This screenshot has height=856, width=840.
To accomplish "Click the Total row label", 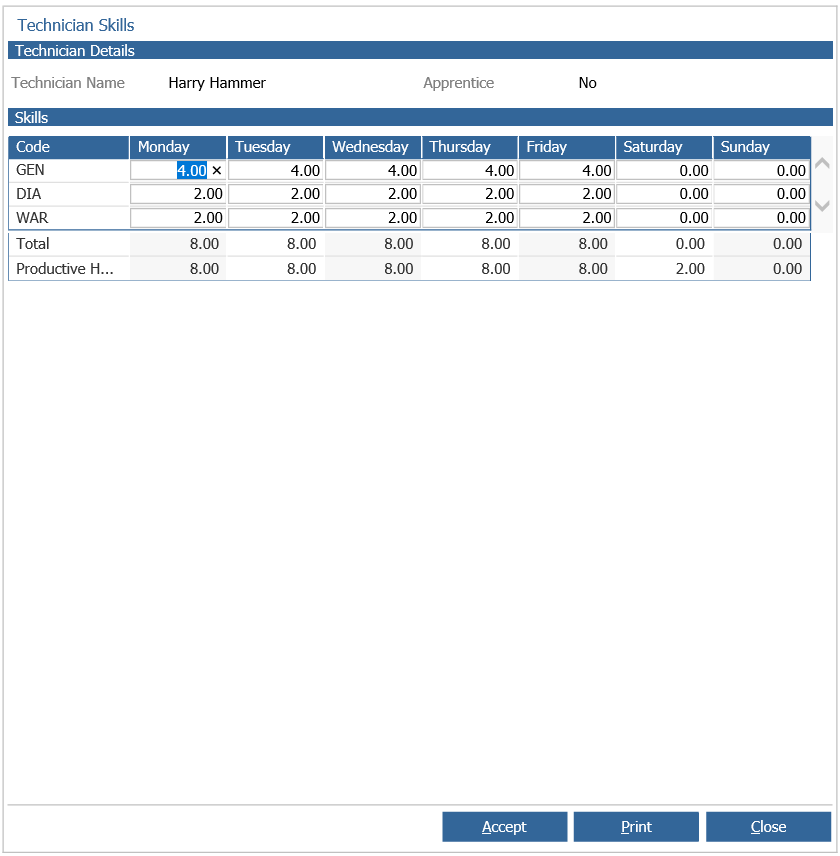I will (34, 243).
